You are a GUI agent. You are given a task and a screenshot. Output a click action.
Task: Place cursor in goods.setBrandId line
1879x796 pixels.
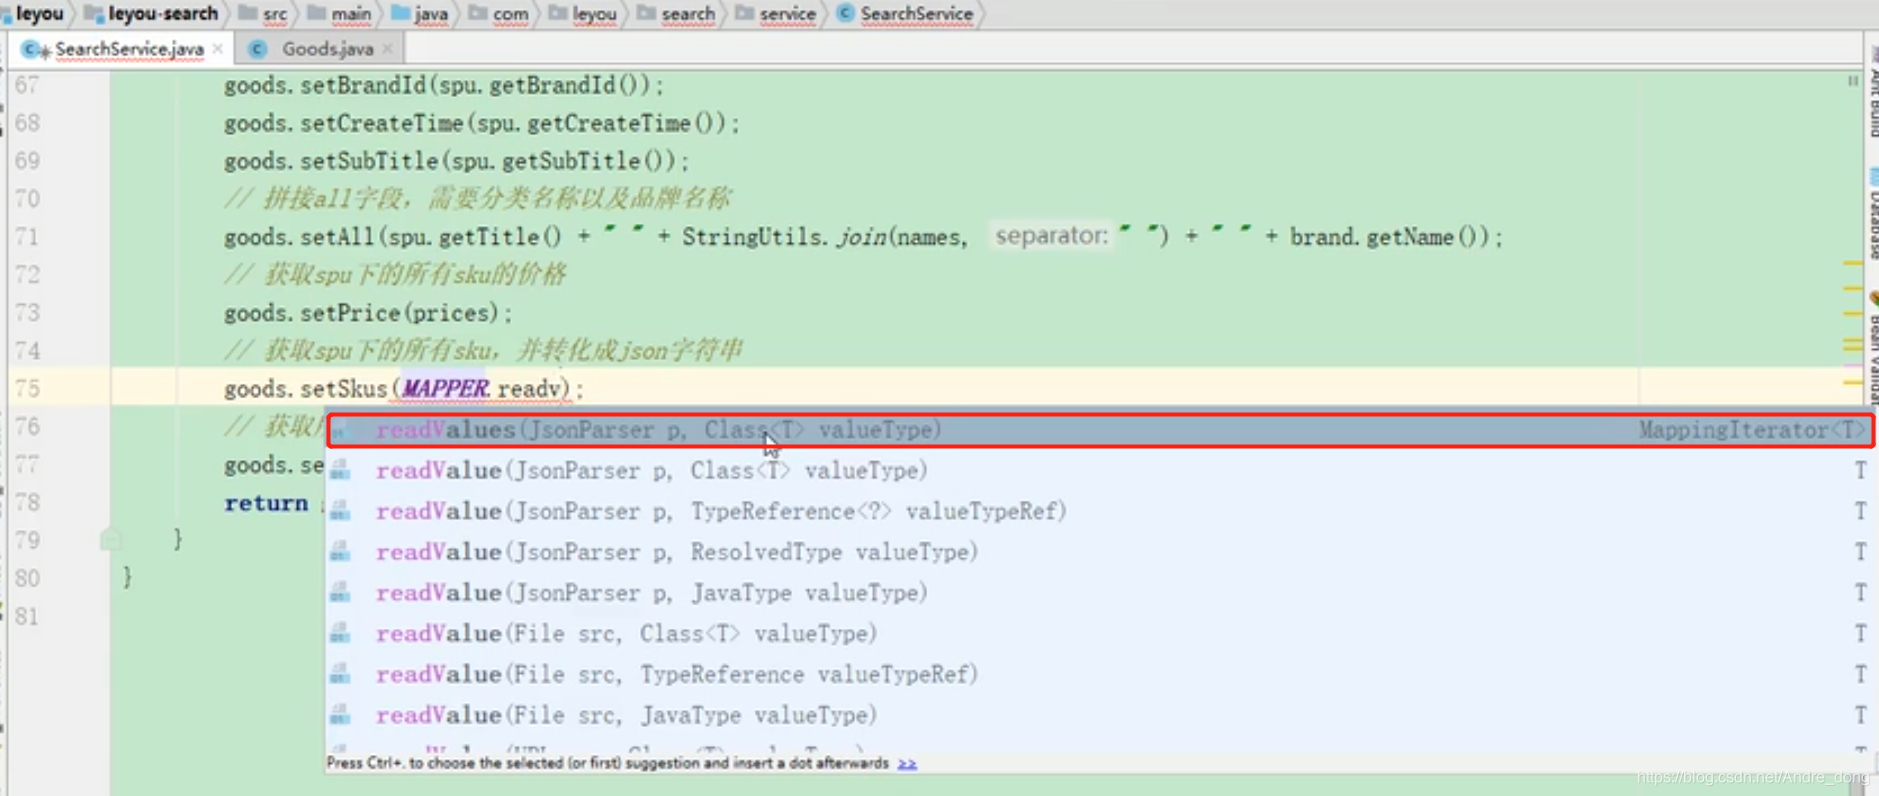443,86
